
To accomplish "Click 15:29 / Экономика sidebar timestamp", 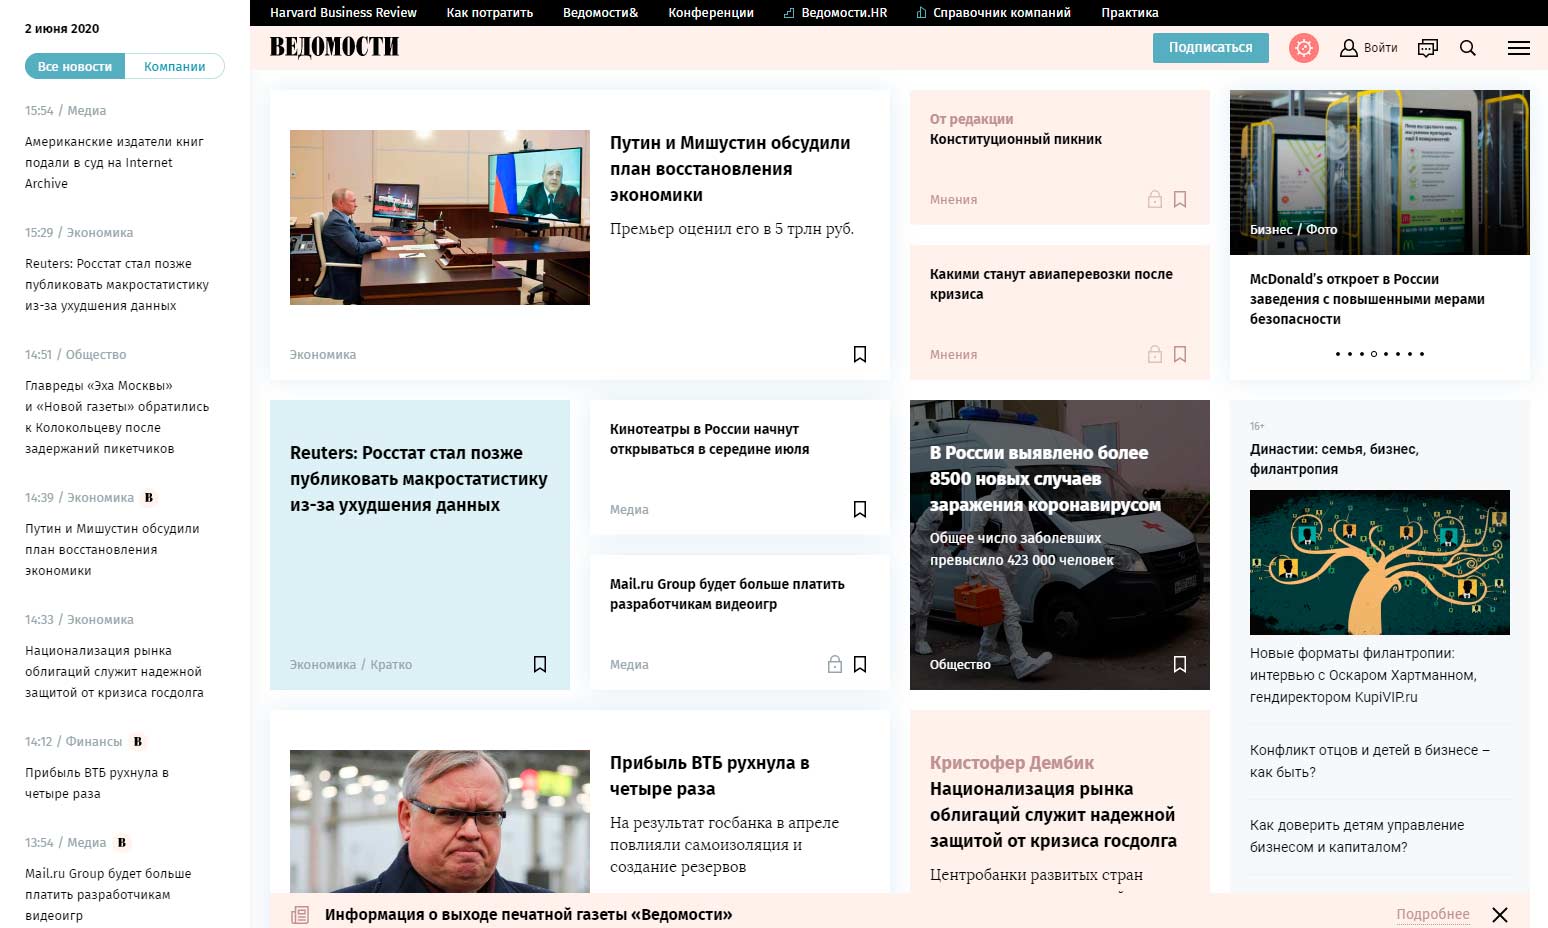I will tap(79, 232).
